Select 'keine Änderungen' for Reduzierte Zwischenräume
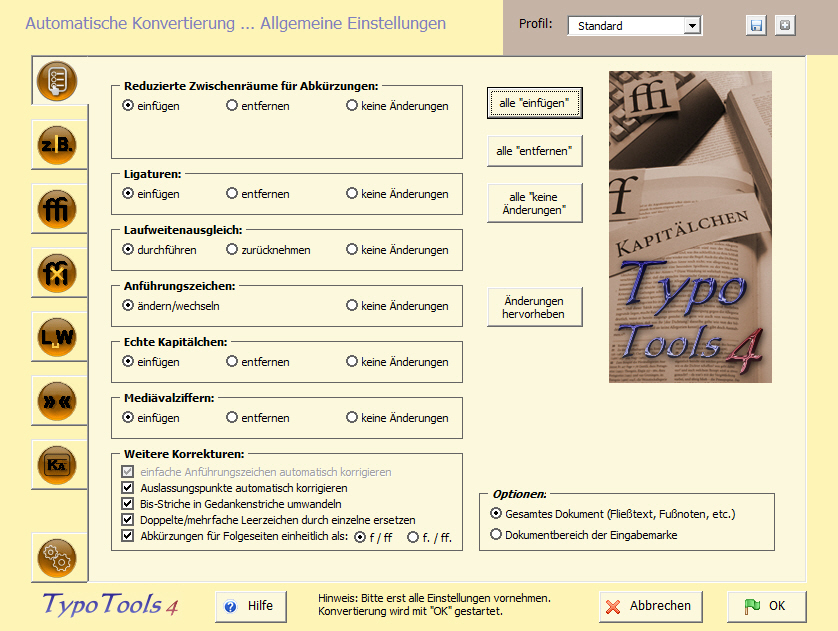The height and width of the screenshot is (631, 838). (398, 106)
